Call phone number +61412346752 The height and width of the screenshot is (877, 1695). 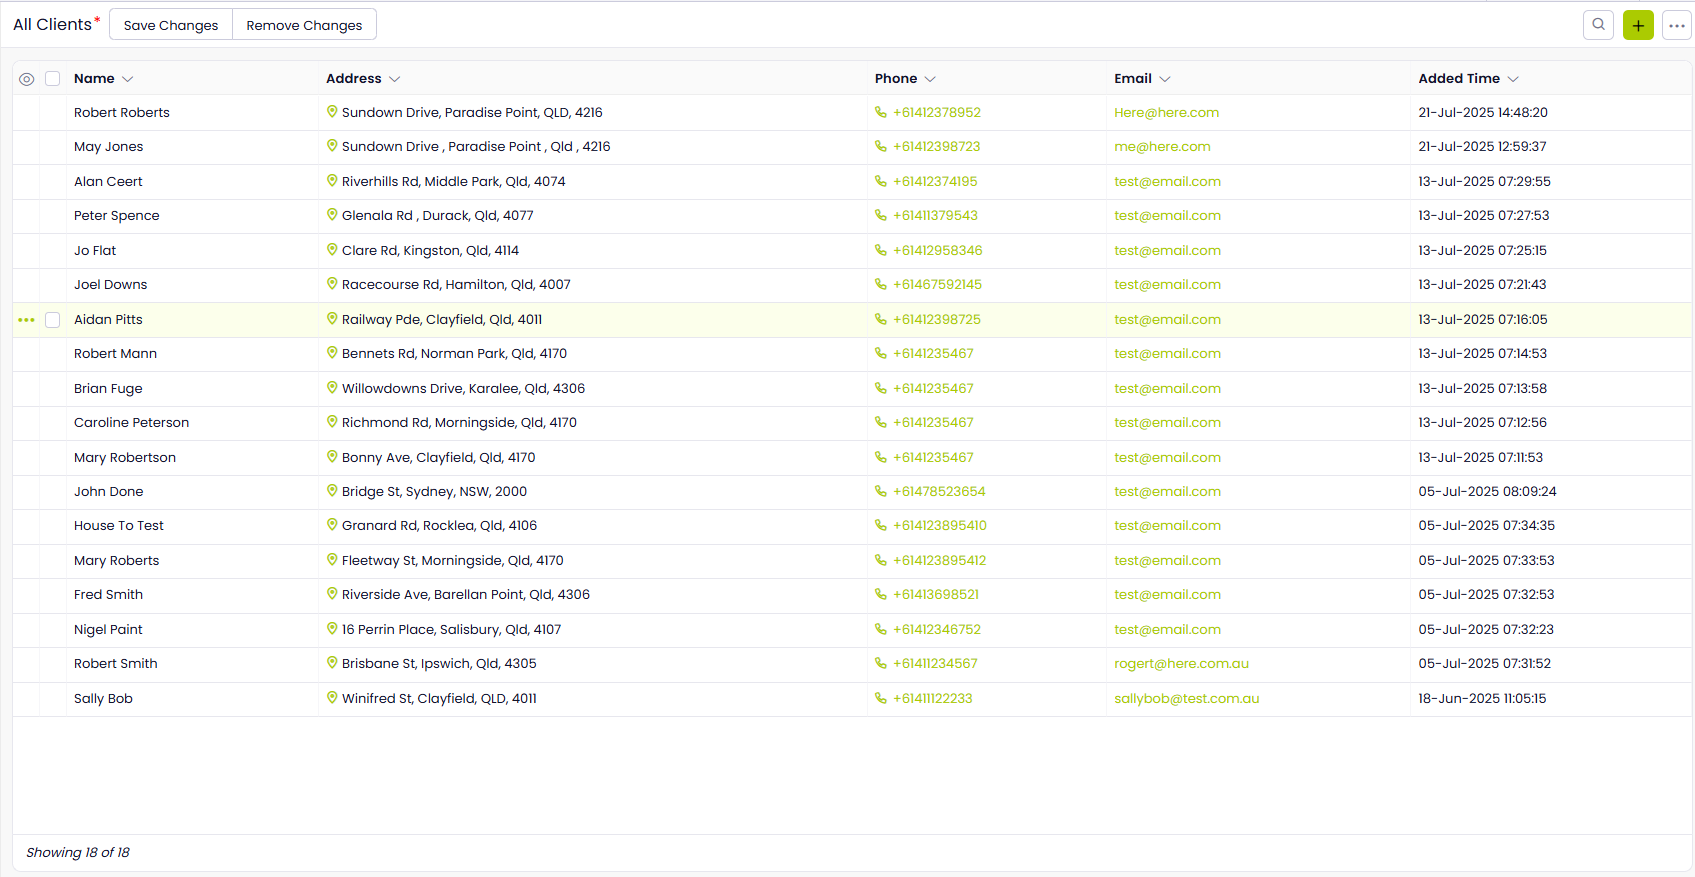[937, 630]
